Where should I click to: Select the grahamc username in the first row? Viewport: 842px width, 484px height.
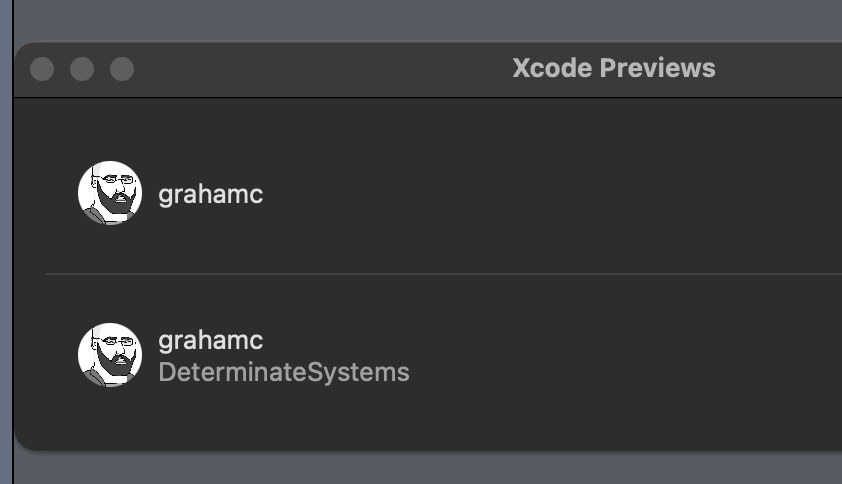(x=210, y=194)
